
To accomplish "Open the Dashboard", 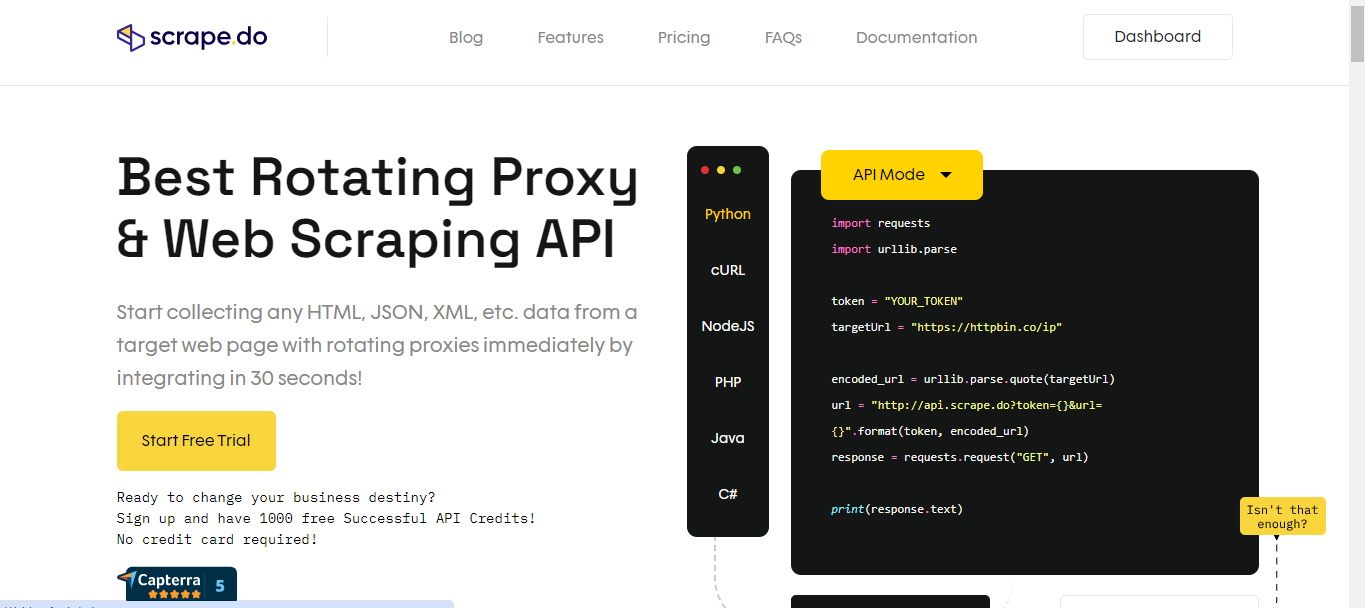I will click(1157, 36).
